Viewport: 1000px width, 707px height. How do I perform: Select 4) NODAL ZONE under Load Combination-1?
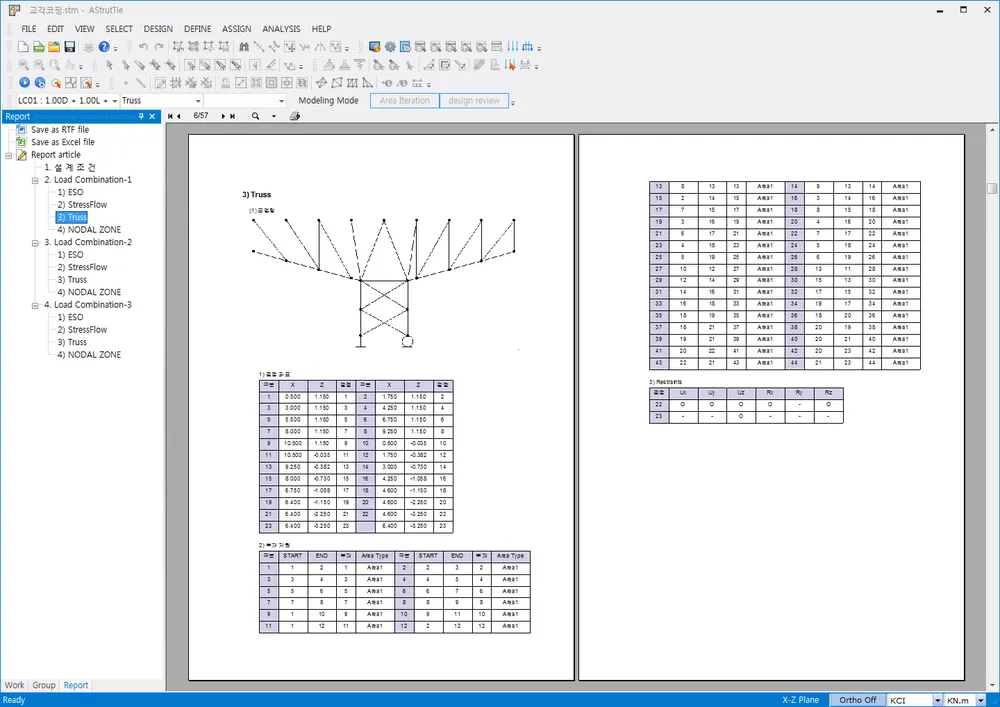(89, 230)
